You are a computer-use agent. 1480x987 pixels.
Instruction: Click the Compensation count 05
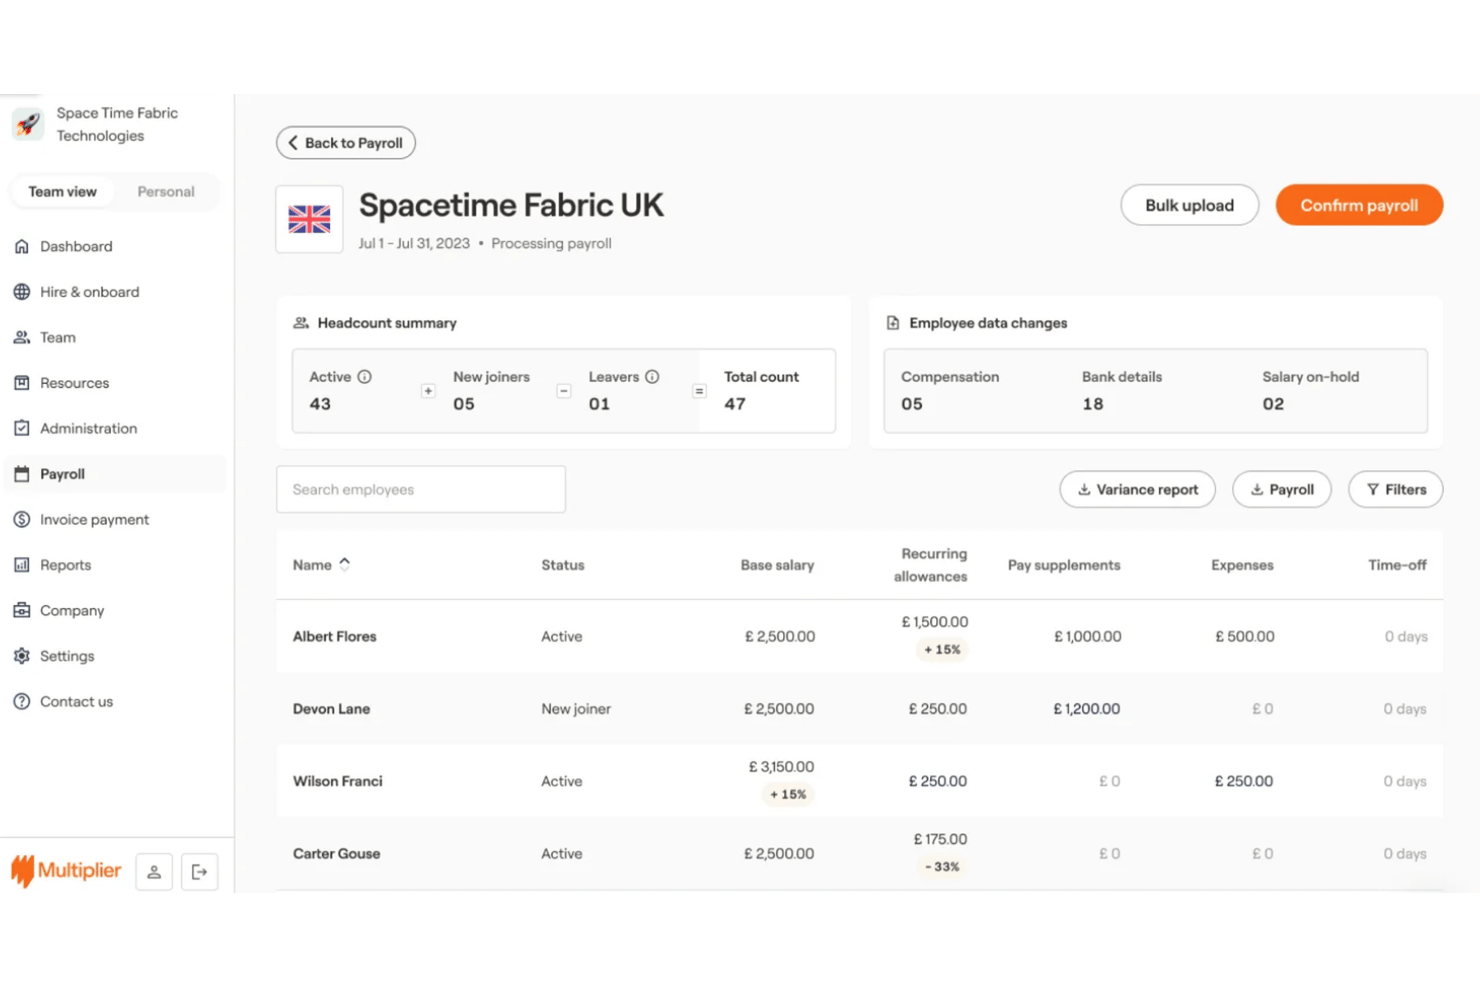(x=912, y=404)
